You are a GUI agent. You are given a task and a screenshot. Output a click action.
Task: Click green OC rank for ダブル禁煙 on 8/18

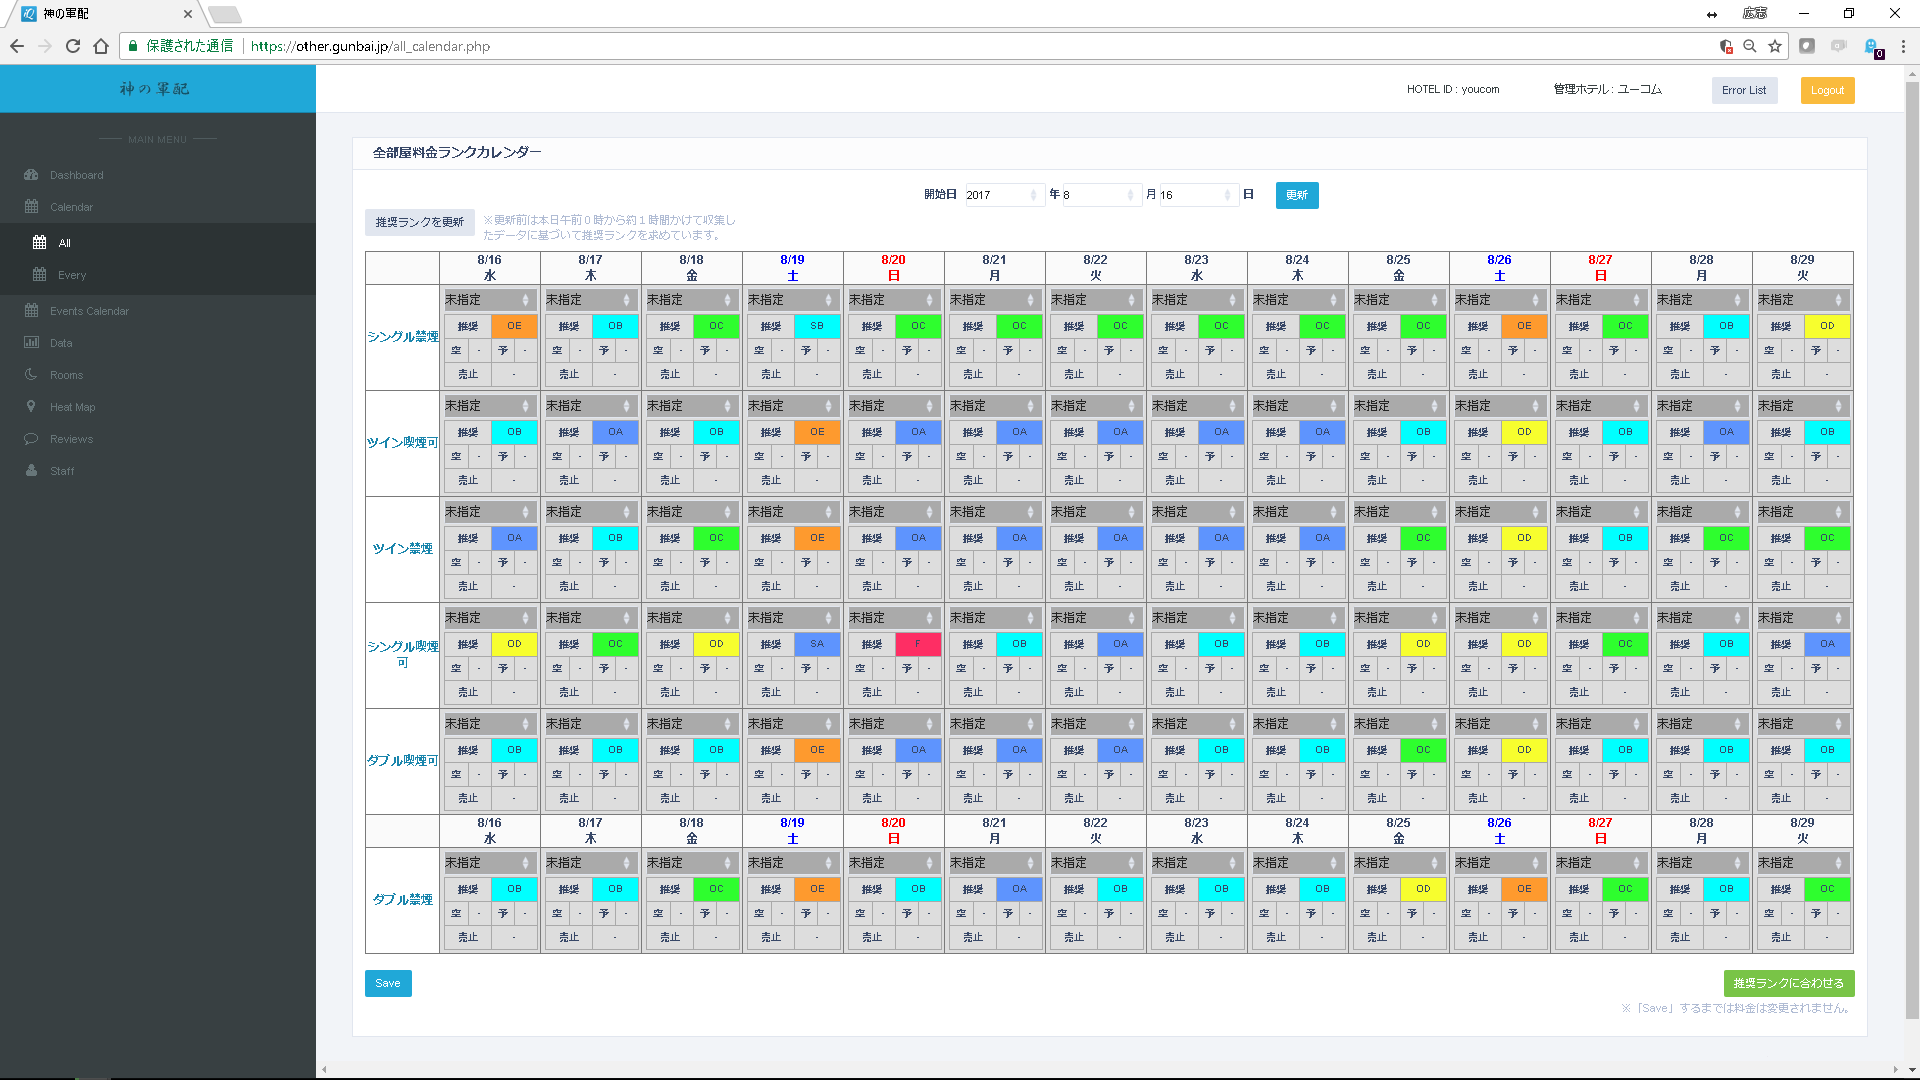[716, 889]
